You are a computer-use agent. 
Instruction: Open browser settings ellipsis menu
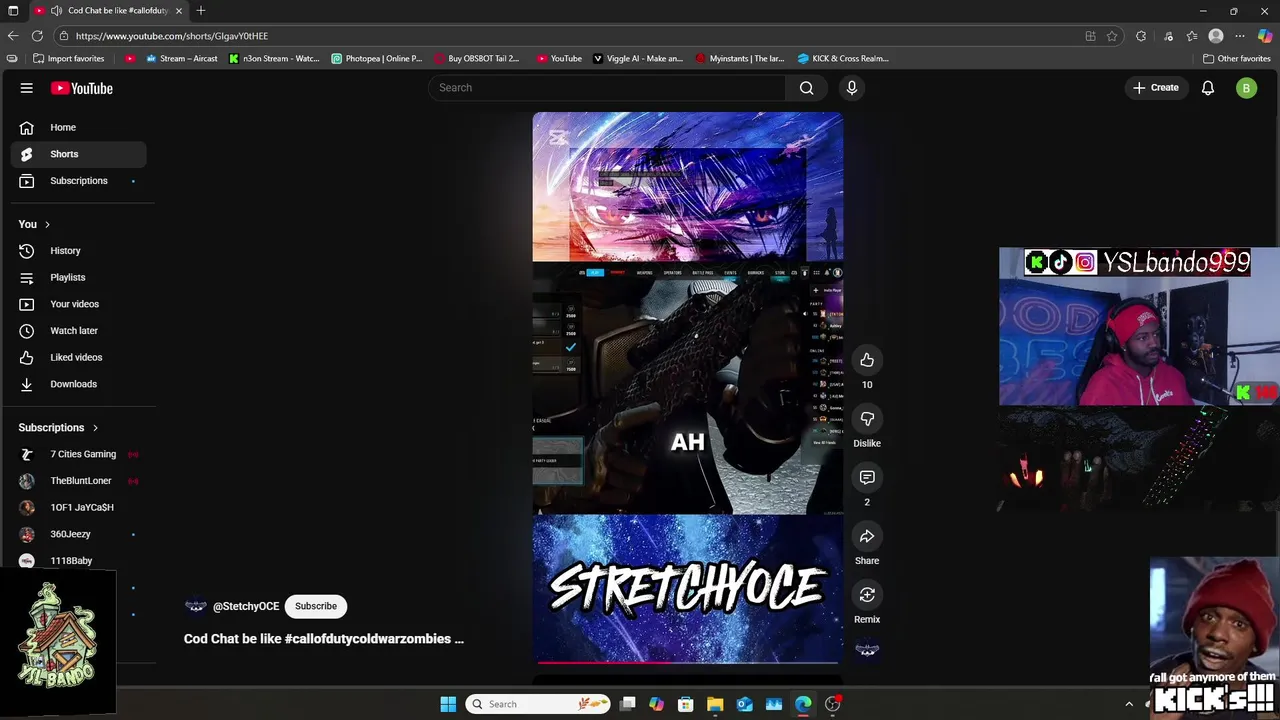1240,36
